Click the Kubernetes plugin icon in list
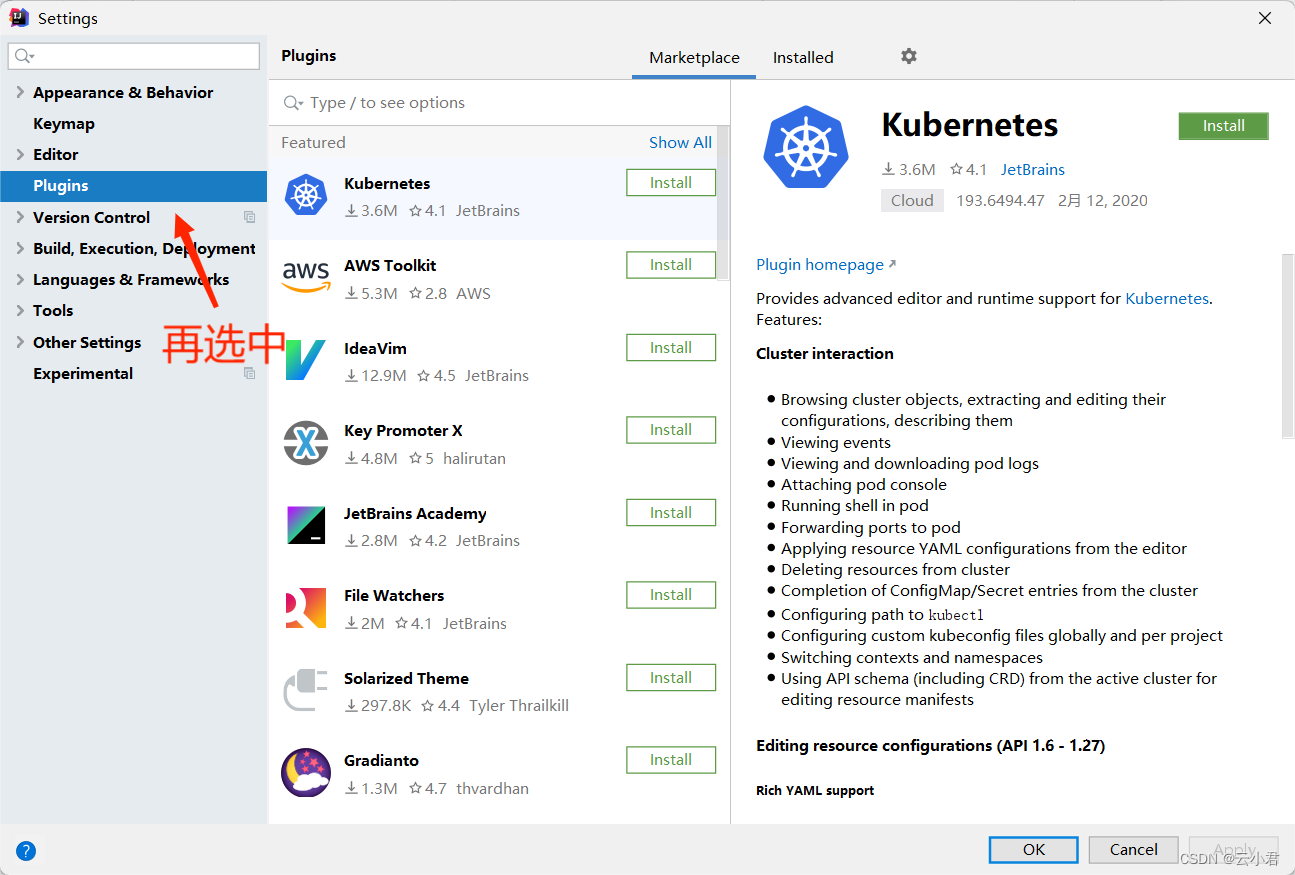The width and height of the screenshot is (1295, 875). (306, 195)
